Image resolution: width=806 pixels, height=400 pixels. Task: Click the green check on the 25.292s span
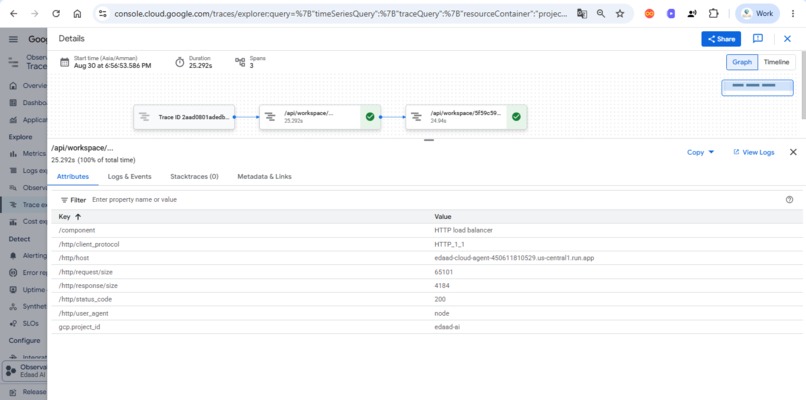[370, 117]
